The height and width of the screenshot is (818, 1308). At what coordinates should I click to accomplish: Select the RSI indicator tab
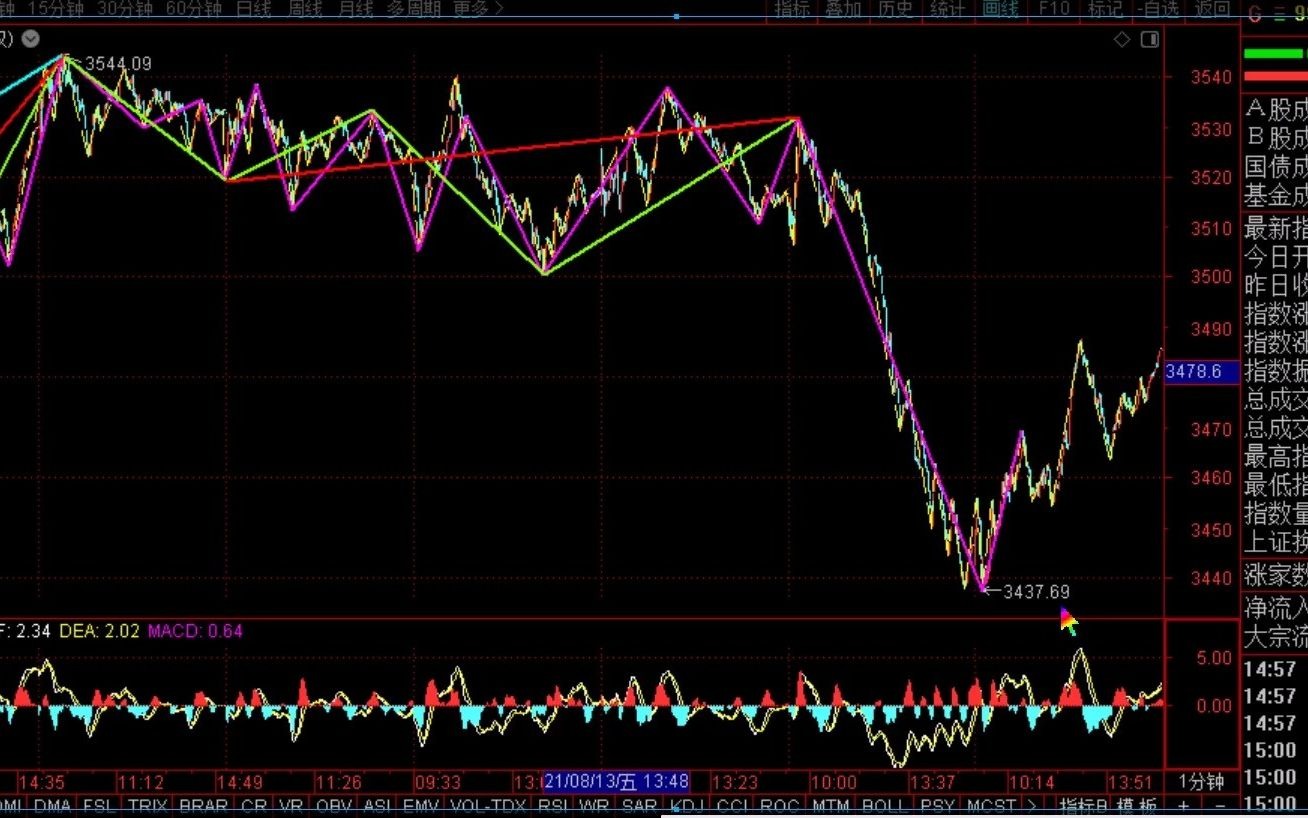[x=553, y=806]
